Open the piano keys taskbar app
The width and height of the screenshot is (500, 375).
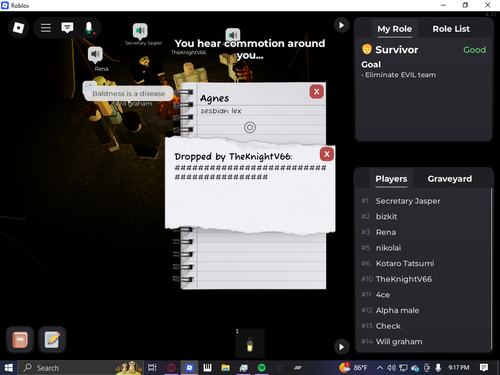[x=207, y=368]
